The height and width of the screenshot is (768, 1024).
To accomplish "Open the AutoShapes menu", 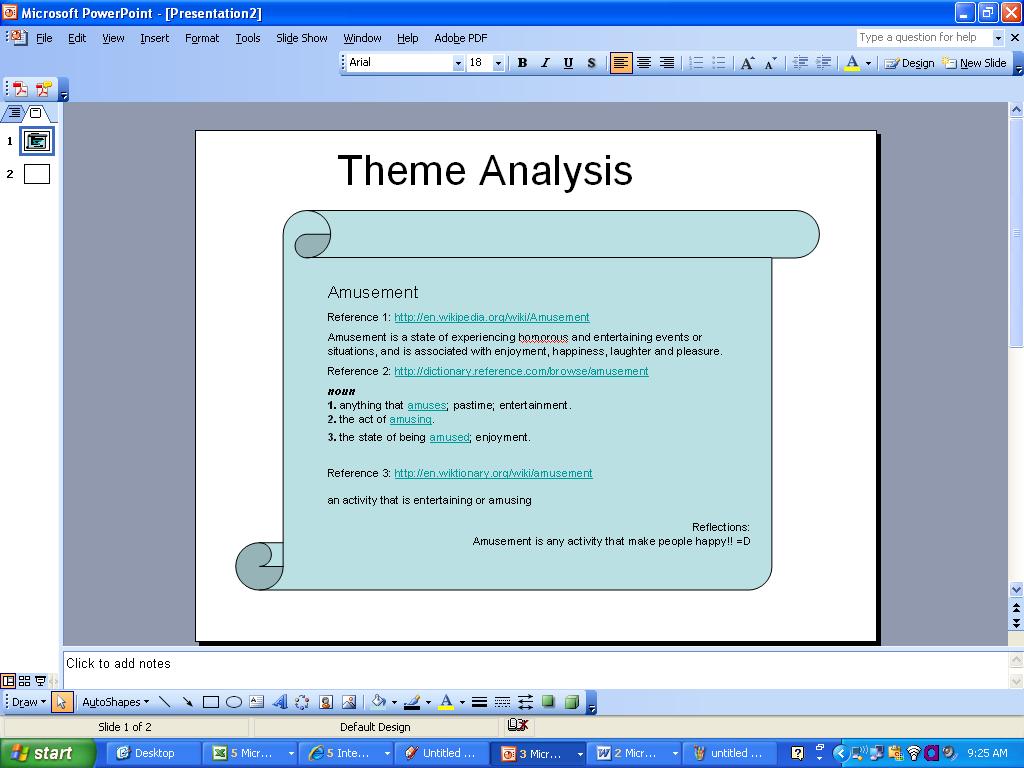I will pos(110,701).
